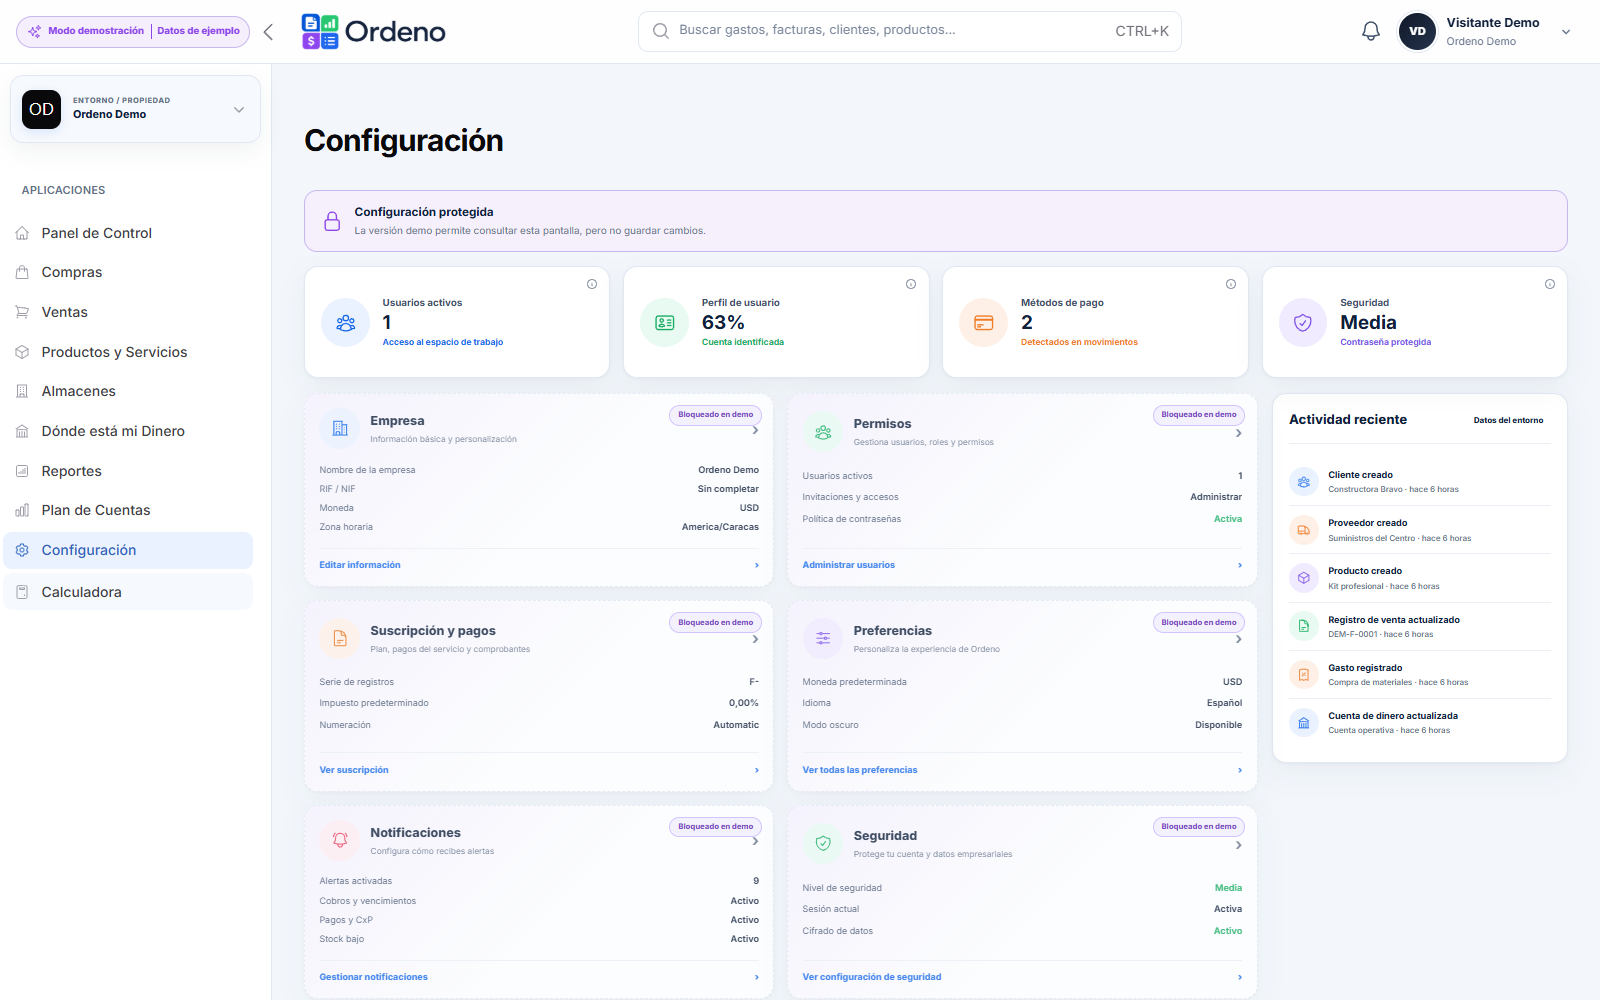Image resolution: width=1600 pixels, height=1000 pixels.
Task: Select Configuración in sidebar
Action: (x=128, y=550)
